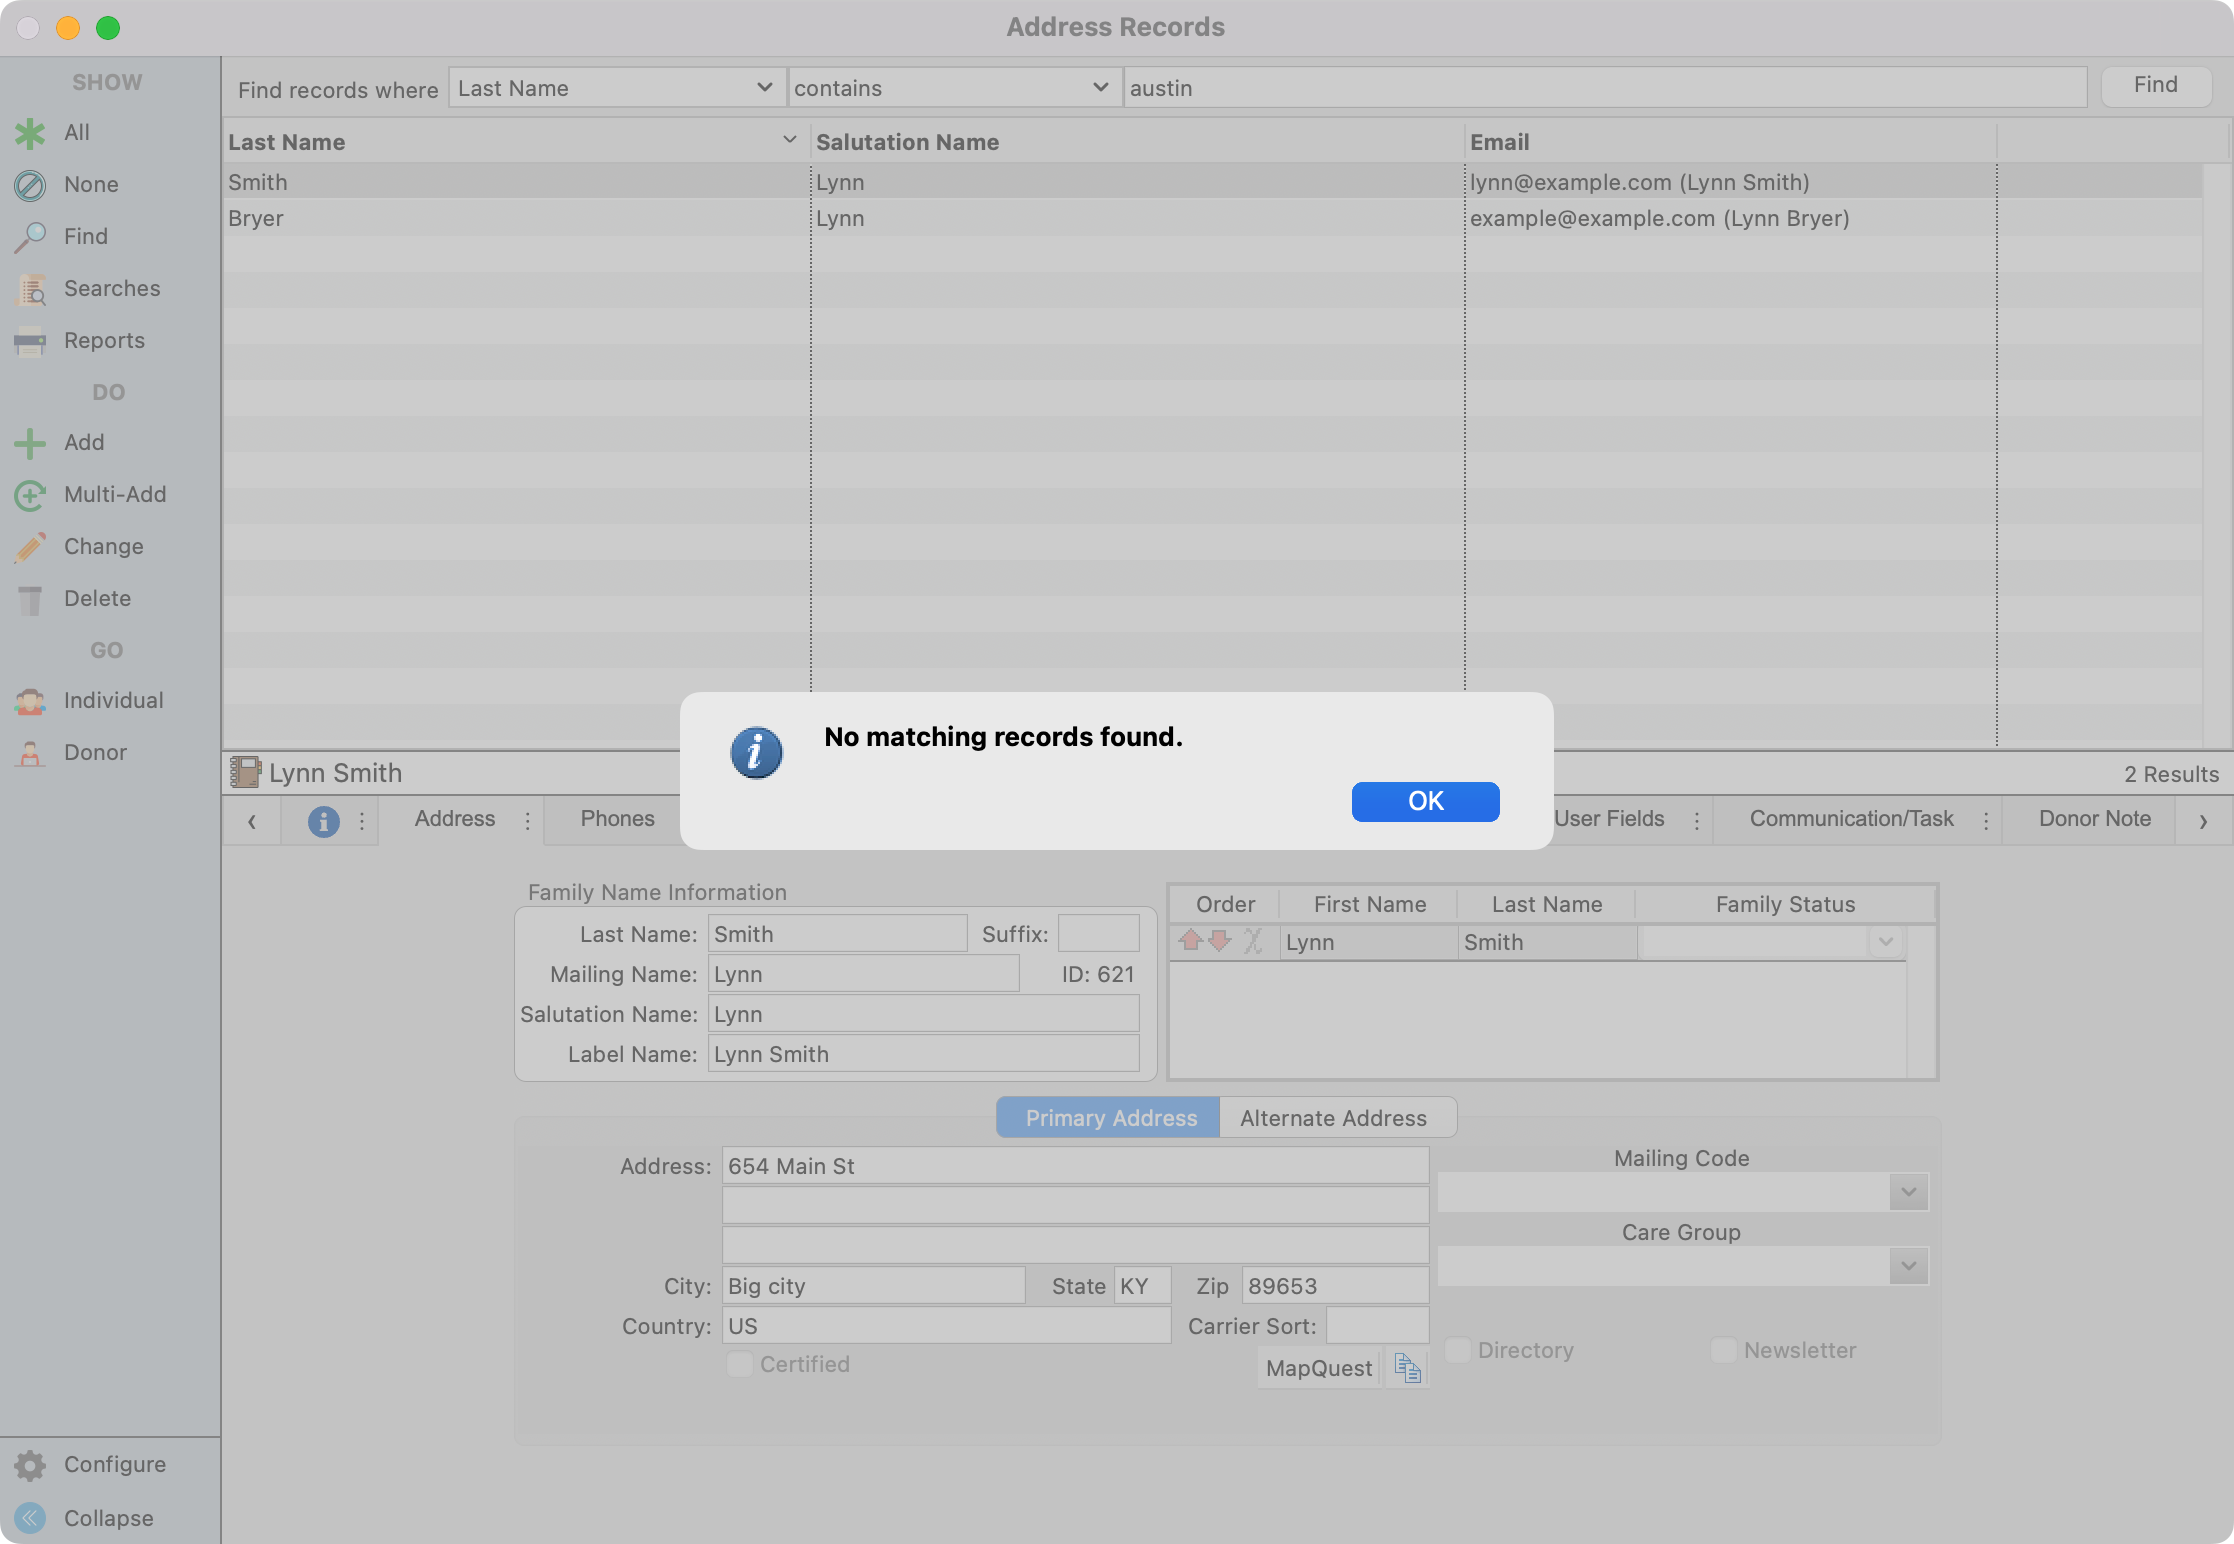Open the Last Name search field dropdown

(x=614, y=88)
